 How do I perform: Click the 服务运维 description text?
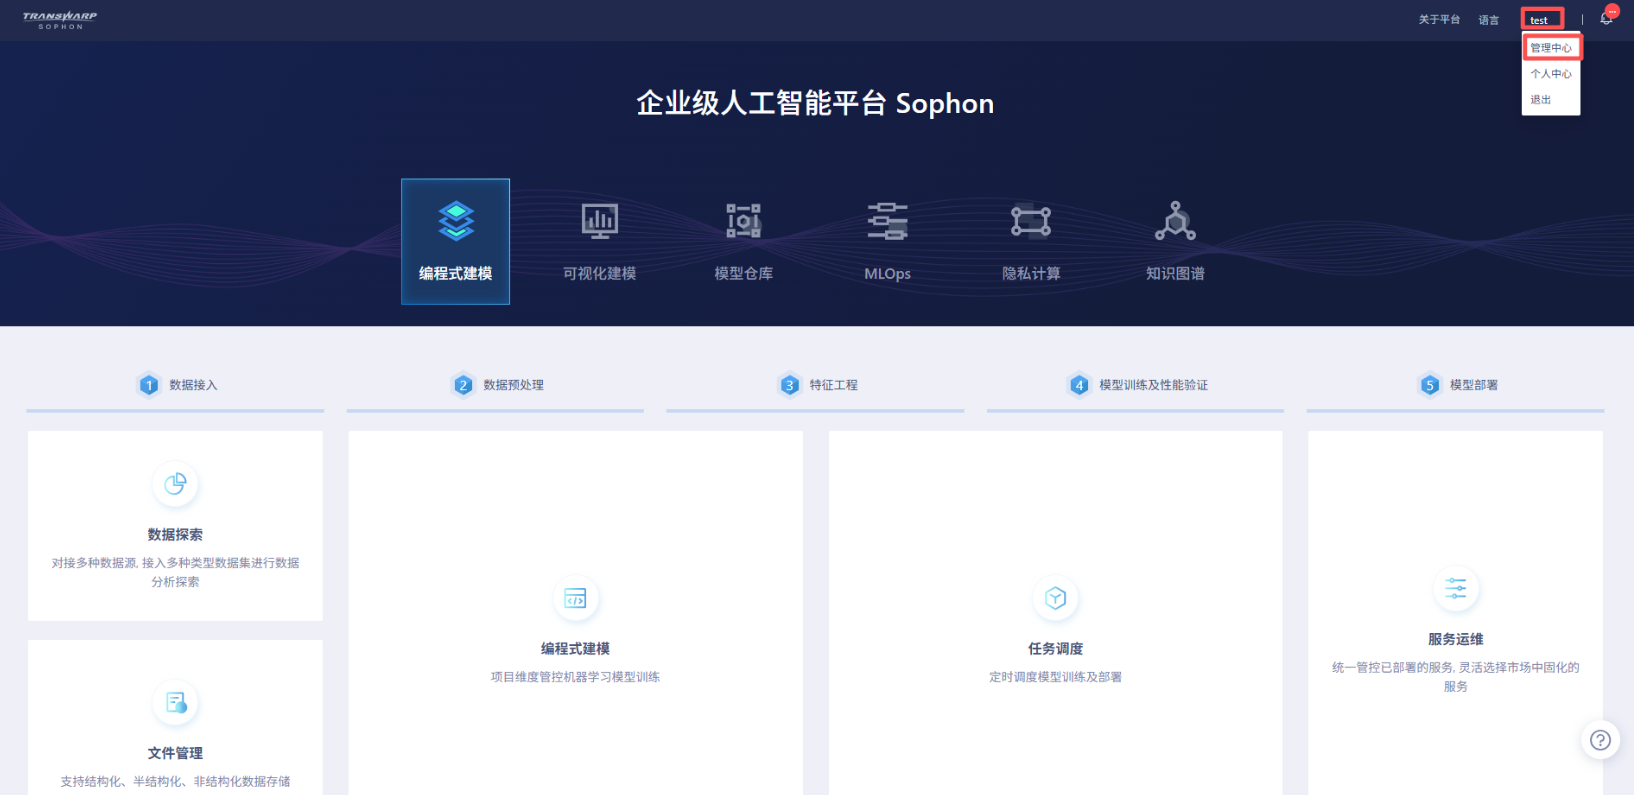[1456, 677]
